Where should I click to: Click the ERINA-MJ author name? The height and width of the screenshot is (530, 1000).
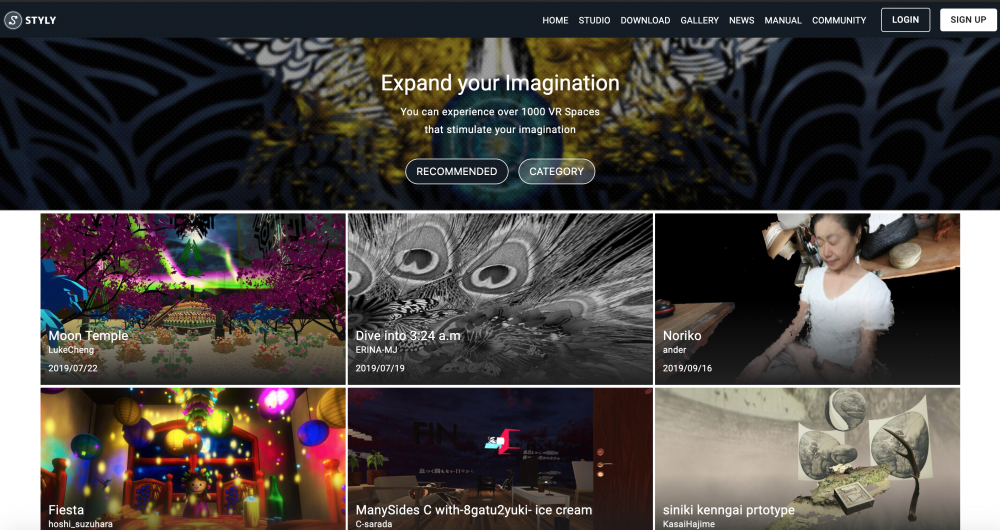[376, 350]
